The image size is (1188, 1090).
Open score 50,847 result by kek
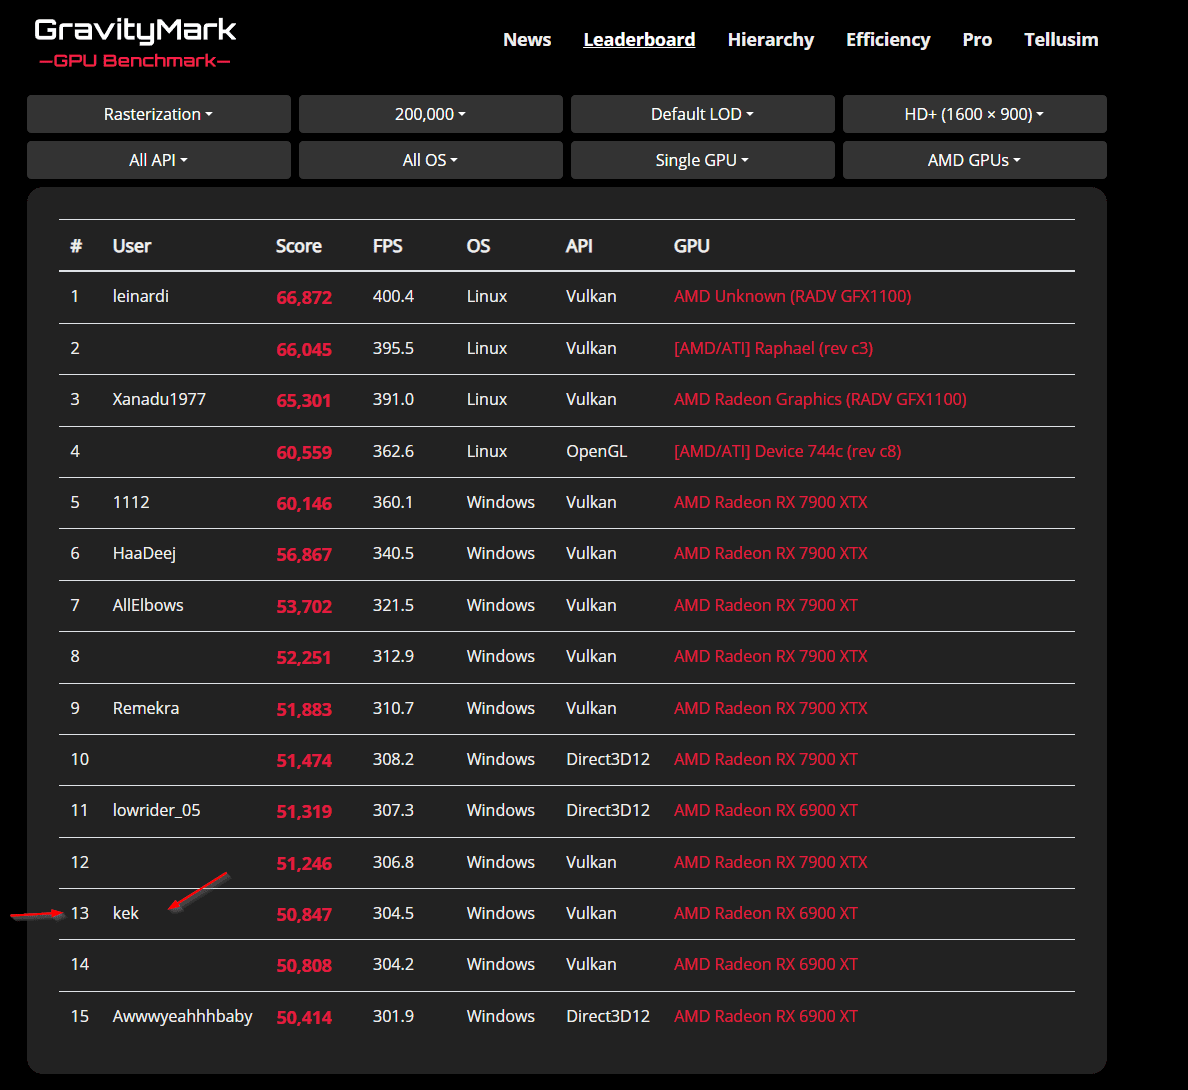pyautogui.click(x=304, y=914)
